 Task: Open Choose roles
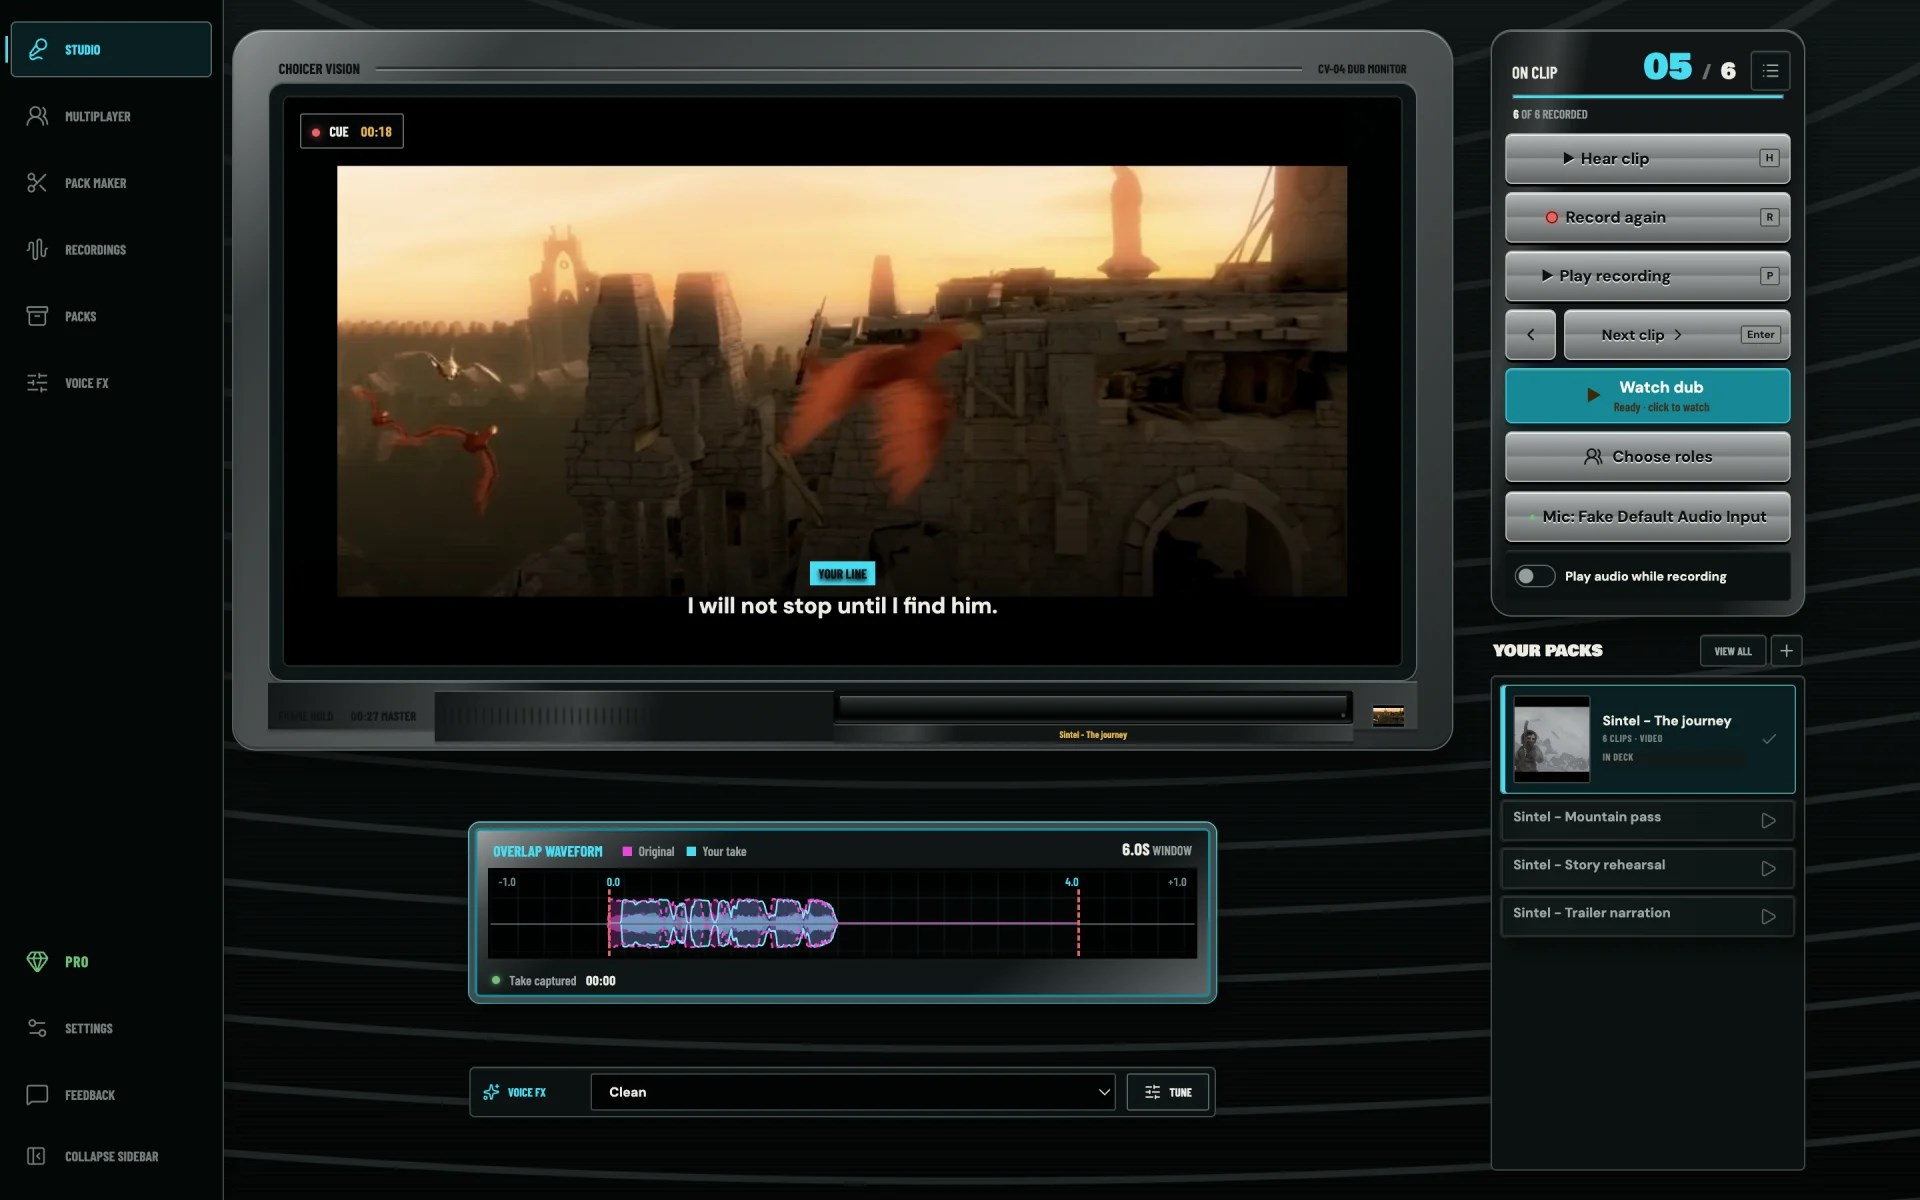[x=1647, y=457]
